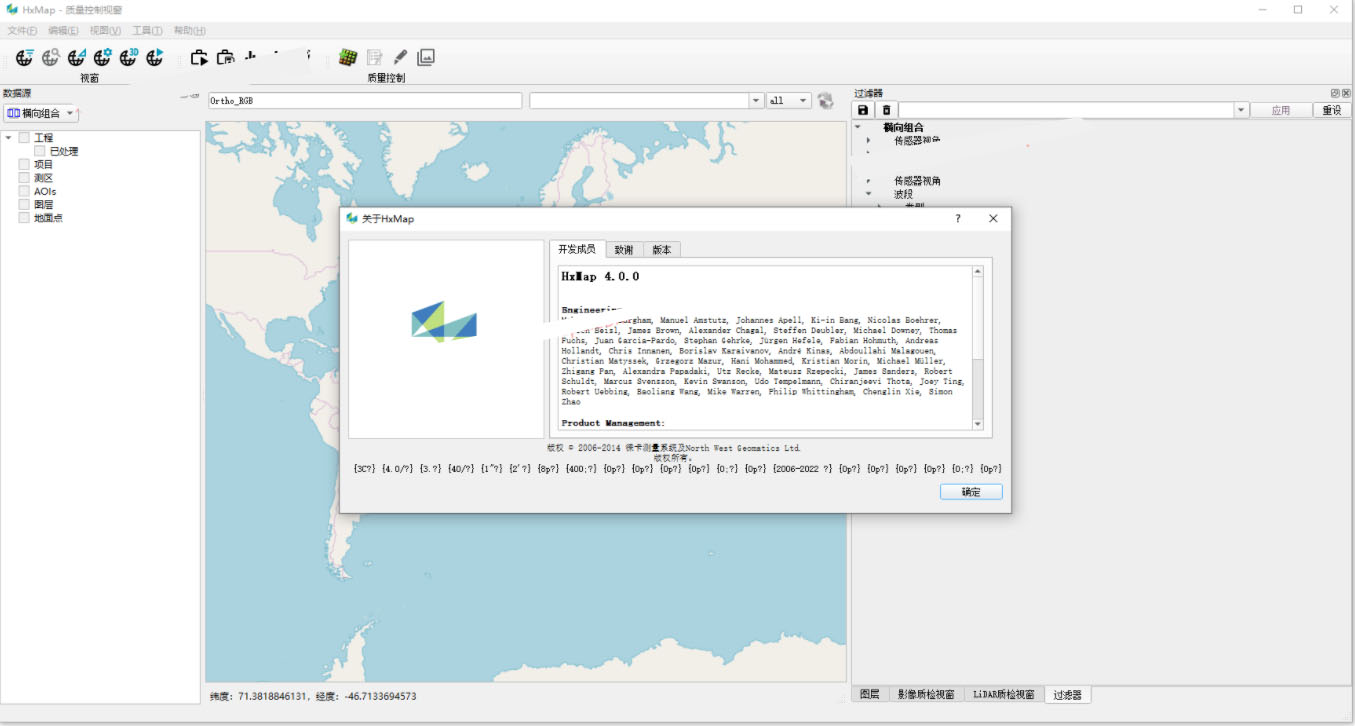Image resolution: width=1355 pixels, height=726 pixels.
Task: Click the credits scrollbar down arrow
Action: [977, 424]
